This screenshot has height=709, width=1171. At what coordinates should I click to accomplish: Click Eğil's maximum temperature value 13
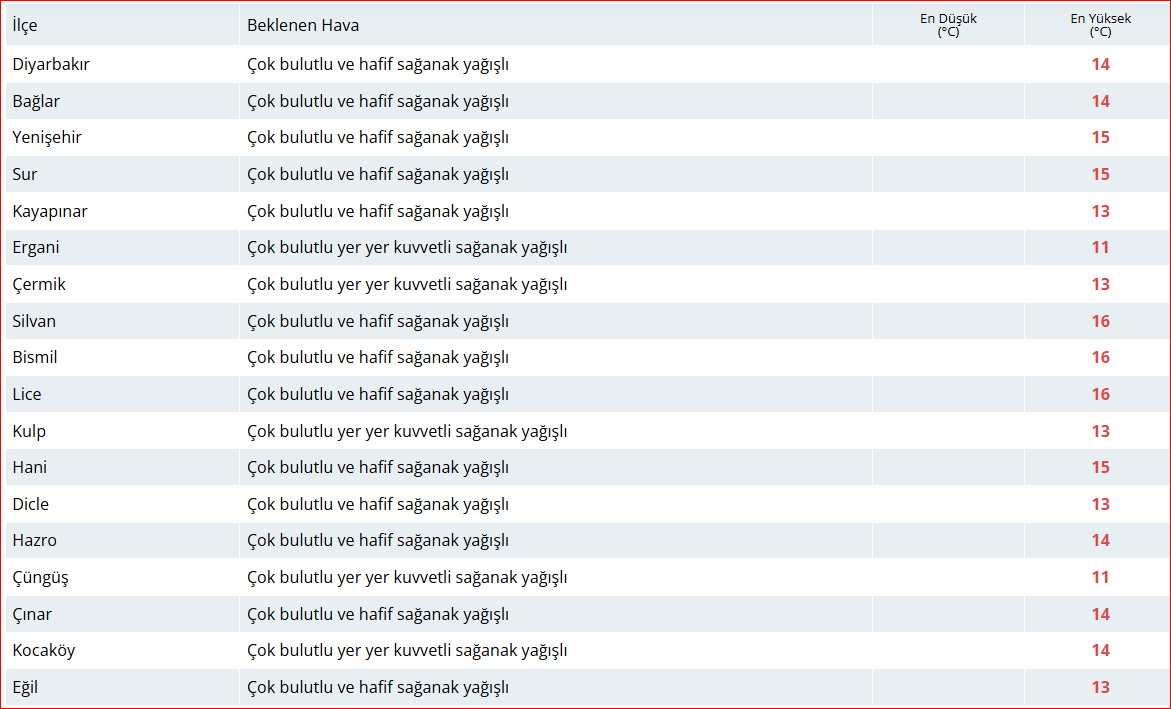(x=1100, y=687)
